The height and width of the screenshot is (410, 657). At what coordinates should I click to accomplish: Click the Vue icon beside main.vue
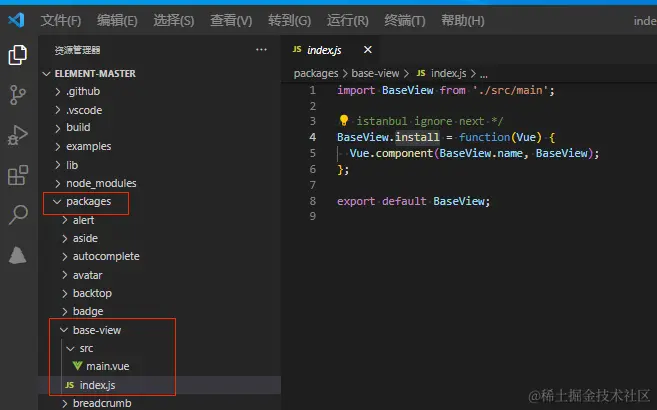pos(78,366)
